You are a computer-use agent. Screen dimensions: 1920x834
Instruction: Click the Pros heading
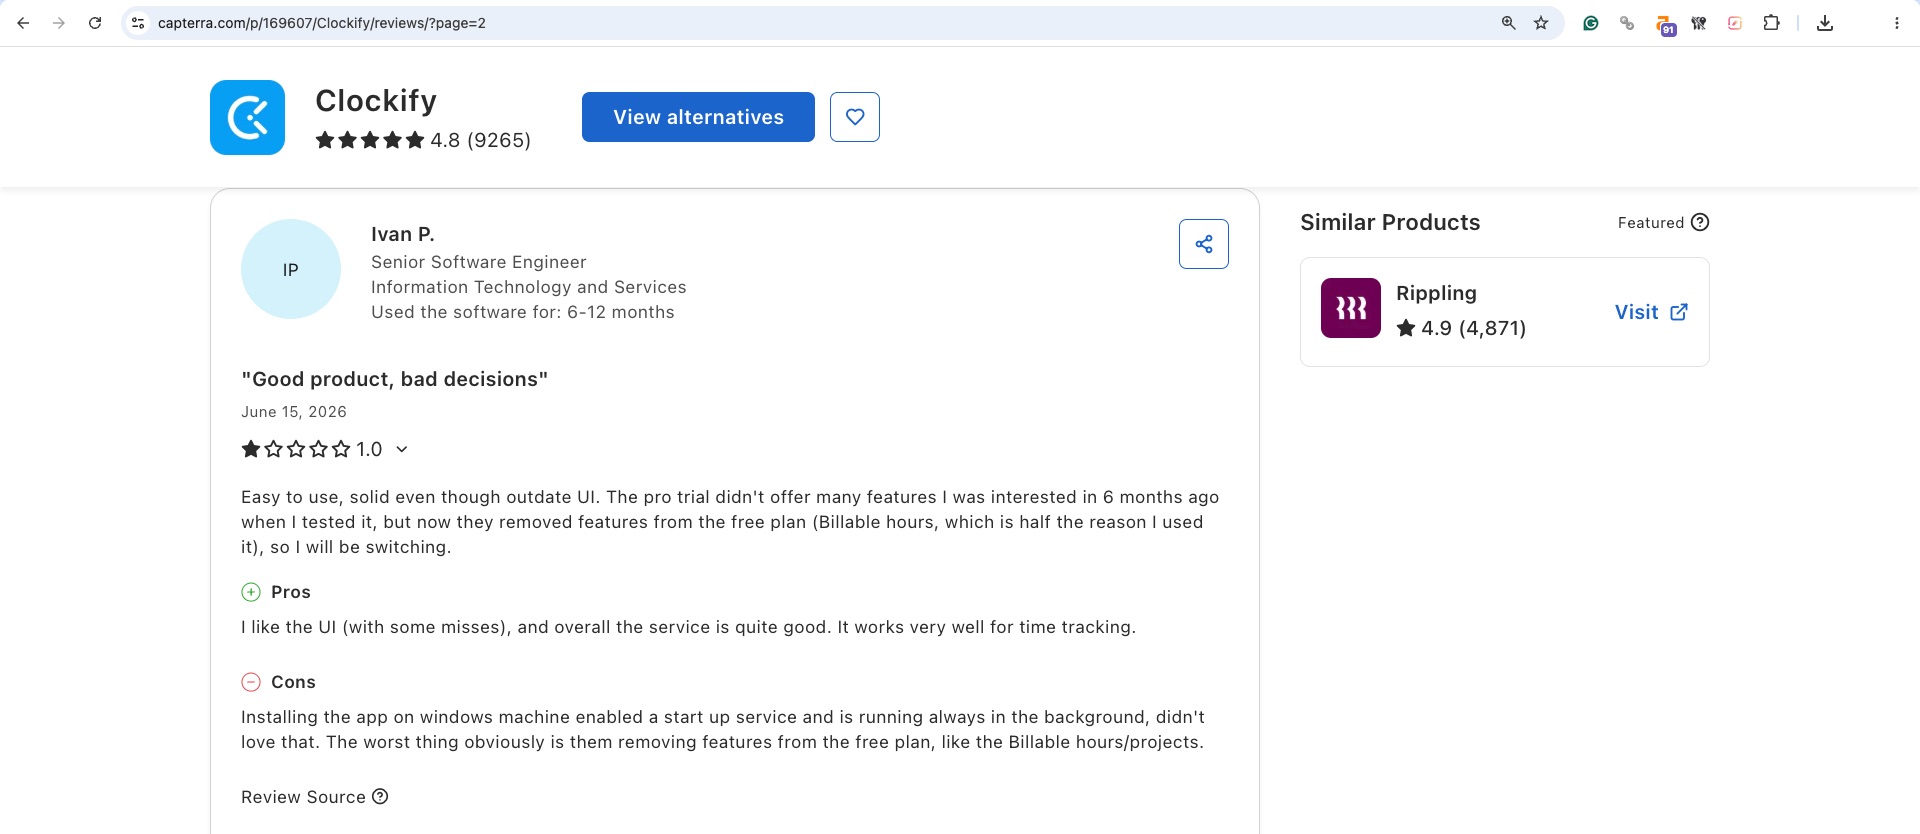pos(291,592)
